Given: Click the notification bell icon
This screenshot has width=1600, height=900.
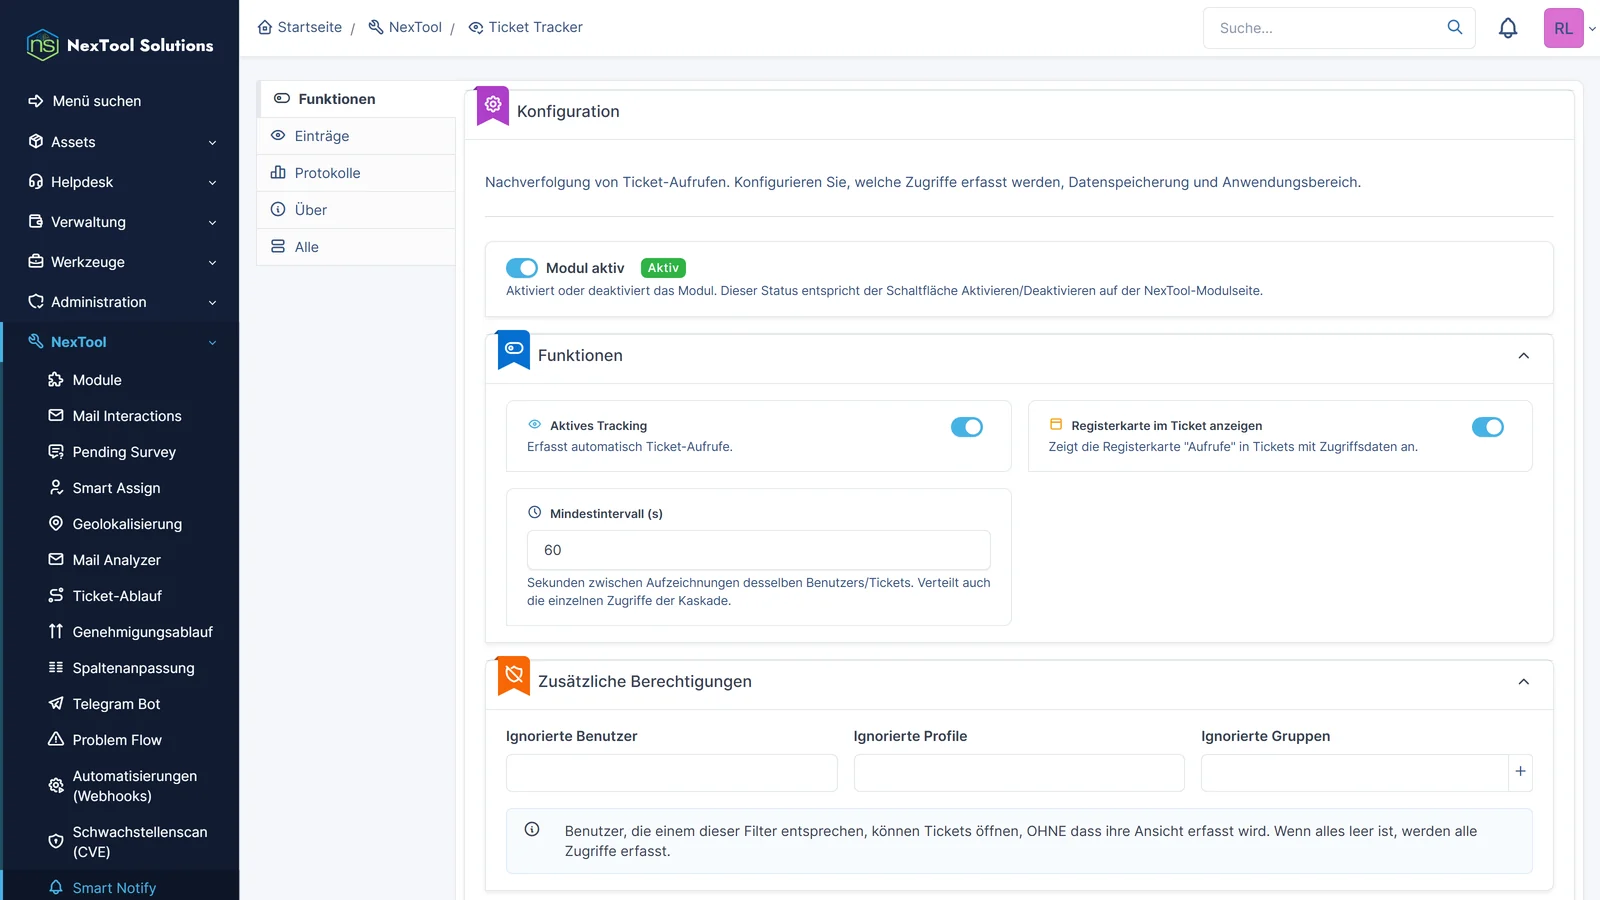Looking at the screenshot, I should coord(1508,28).
